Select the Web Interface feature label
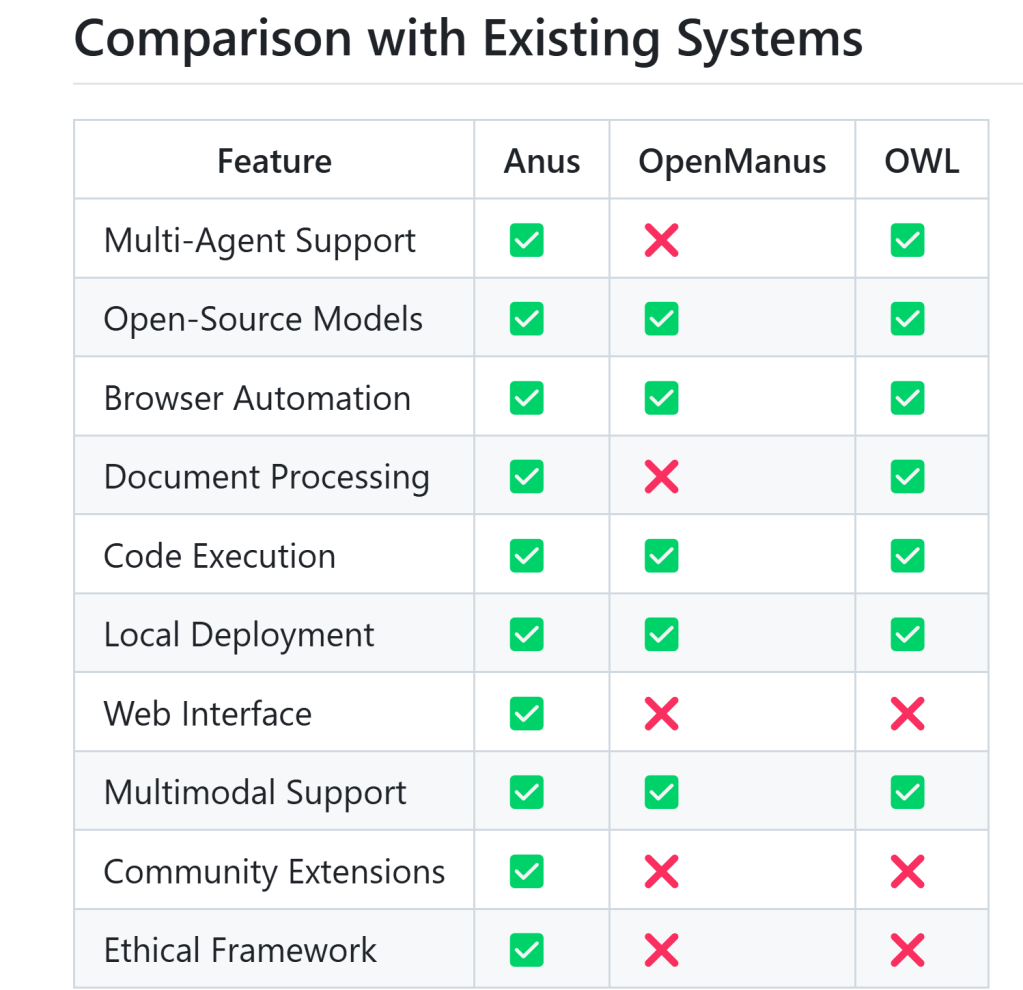Image resolution: width=1023 pixels, height=990 pixels. [x=208, y=714]
